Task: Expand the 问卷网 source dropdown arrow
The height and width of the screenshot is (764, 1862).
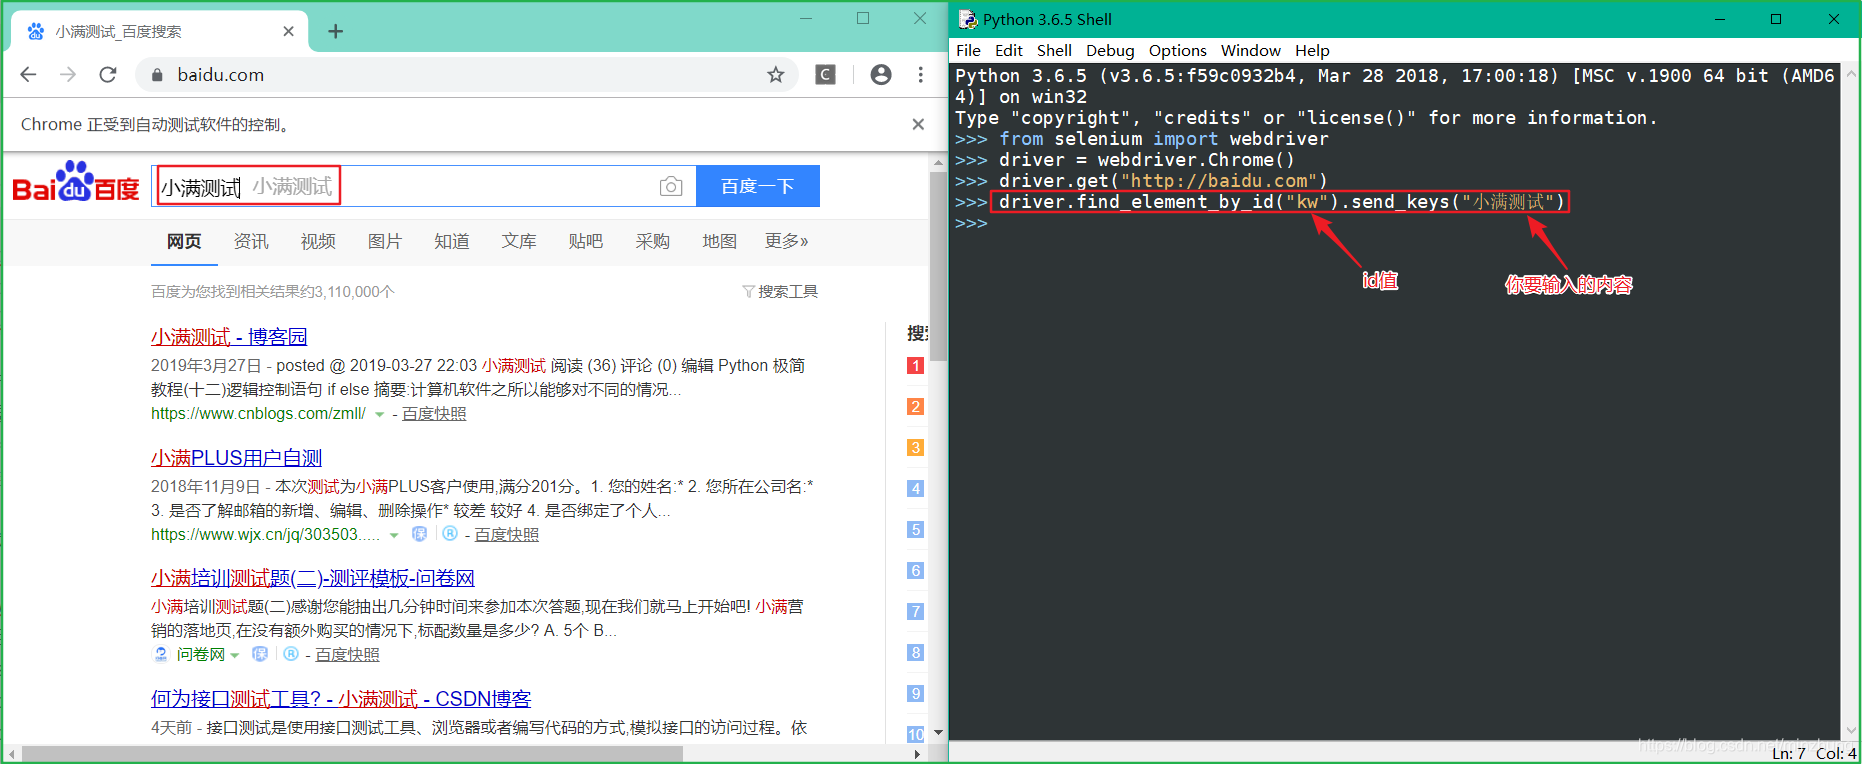Action: 235,656
